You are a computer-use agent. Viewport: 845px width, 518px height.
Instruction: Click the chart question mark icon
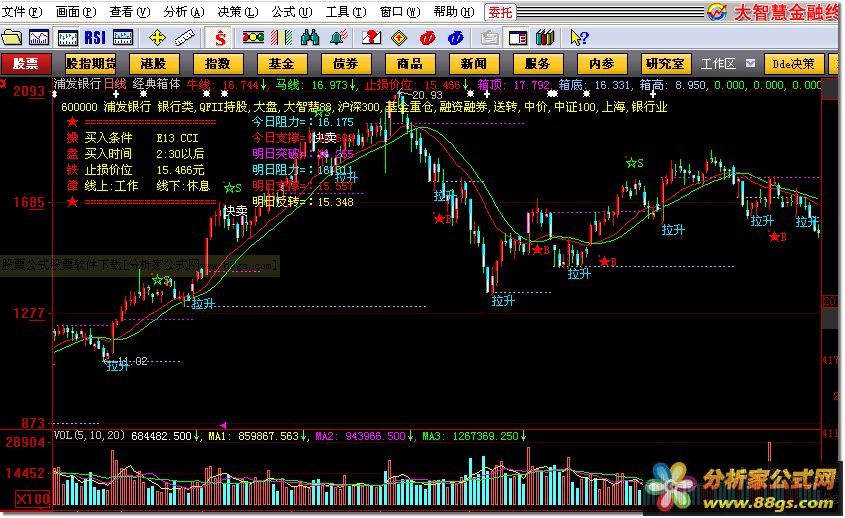[x=371, y=38]
